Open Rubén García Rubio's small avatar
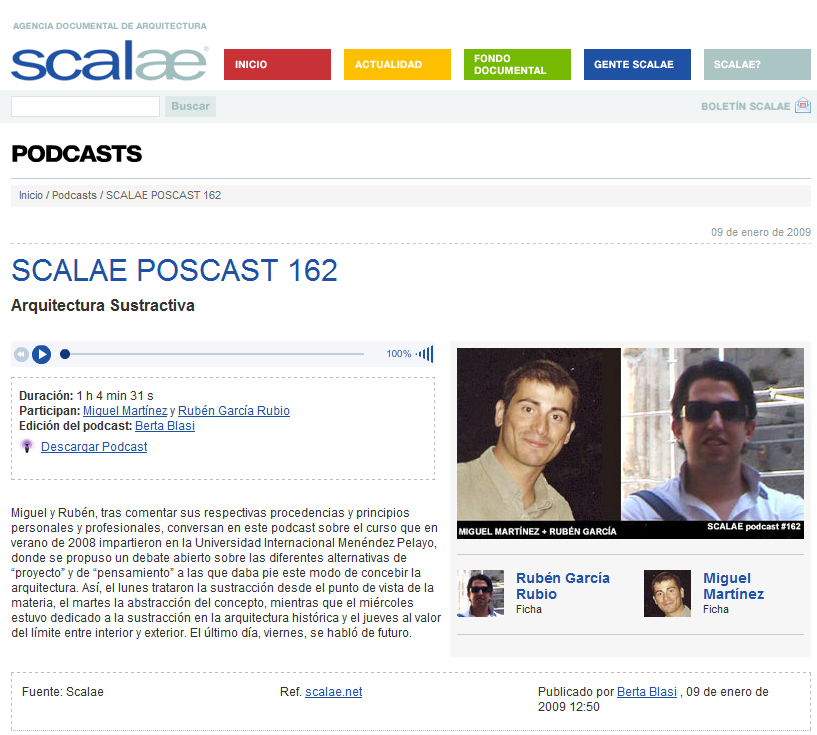This screenshot has height=735, width=817. (480, 593)
